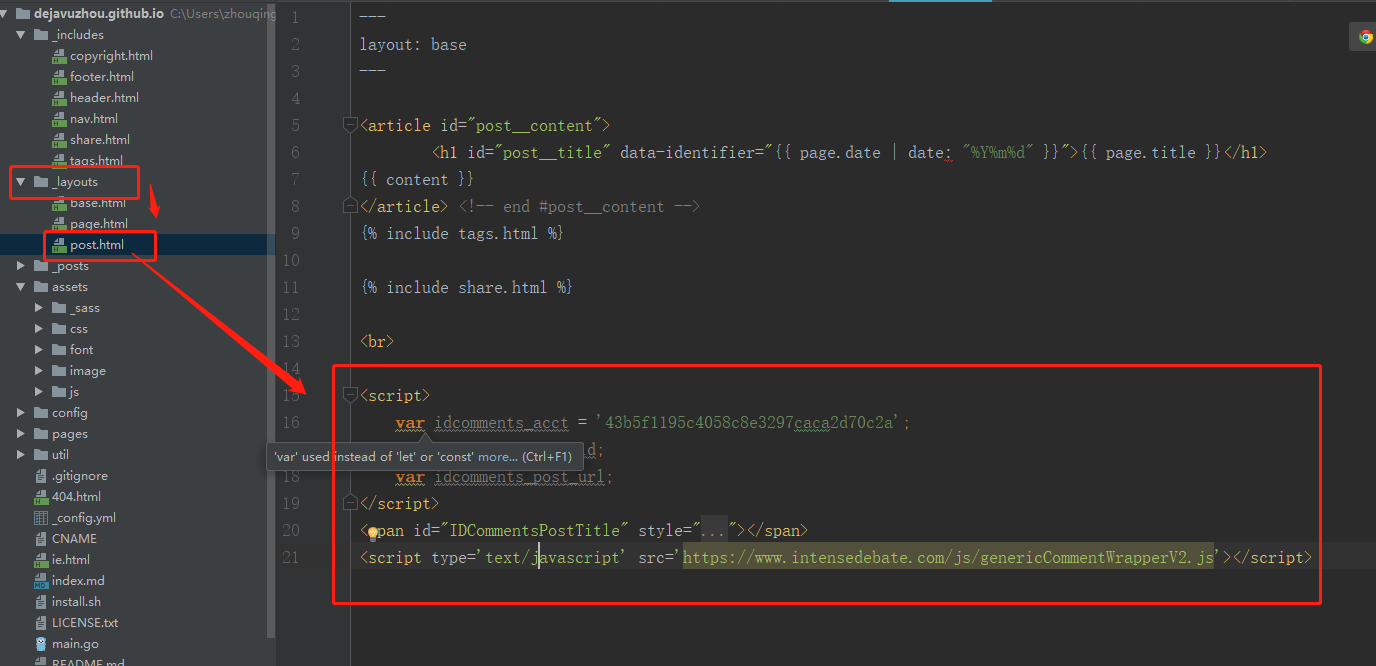Open base.html in _layouts

[98, 203]
